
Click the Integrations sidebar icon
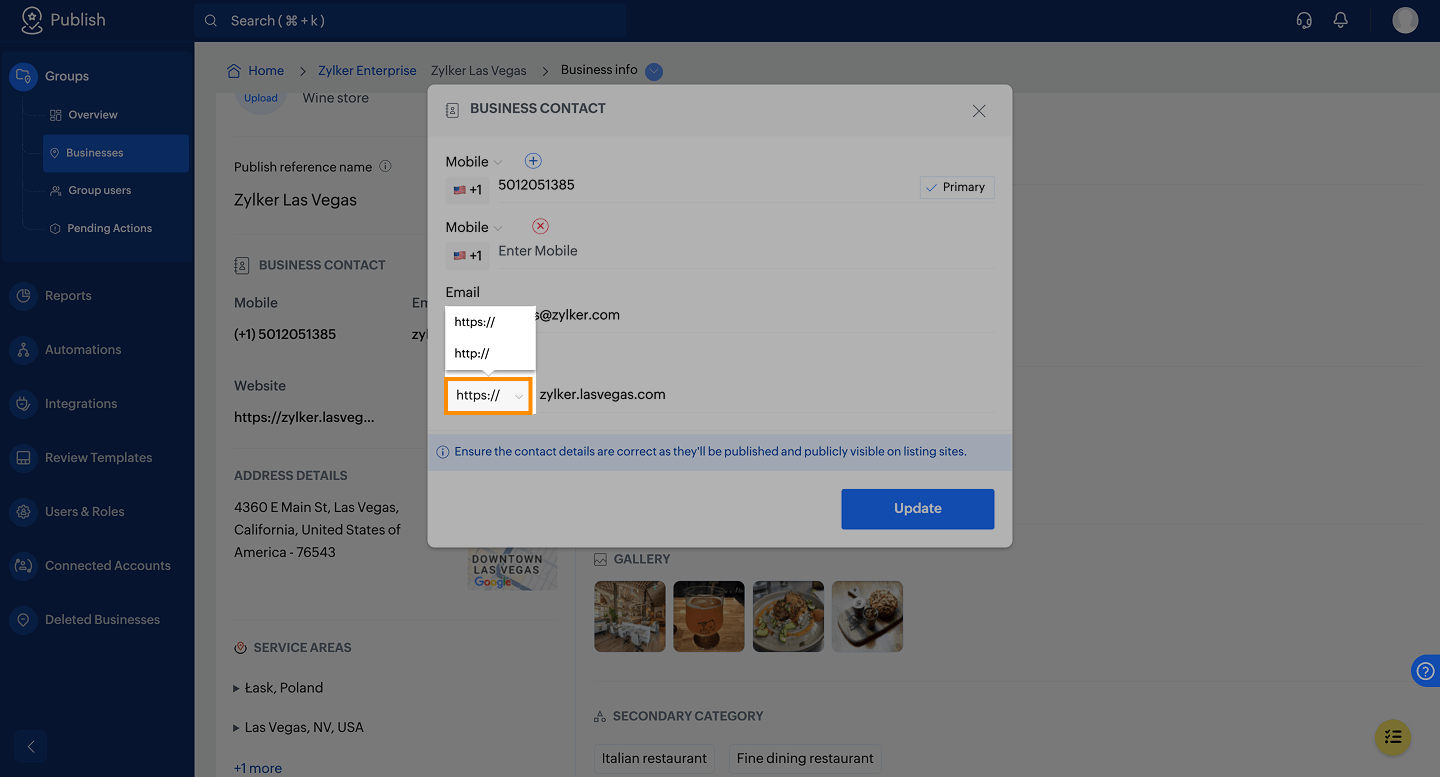(23, 404)
